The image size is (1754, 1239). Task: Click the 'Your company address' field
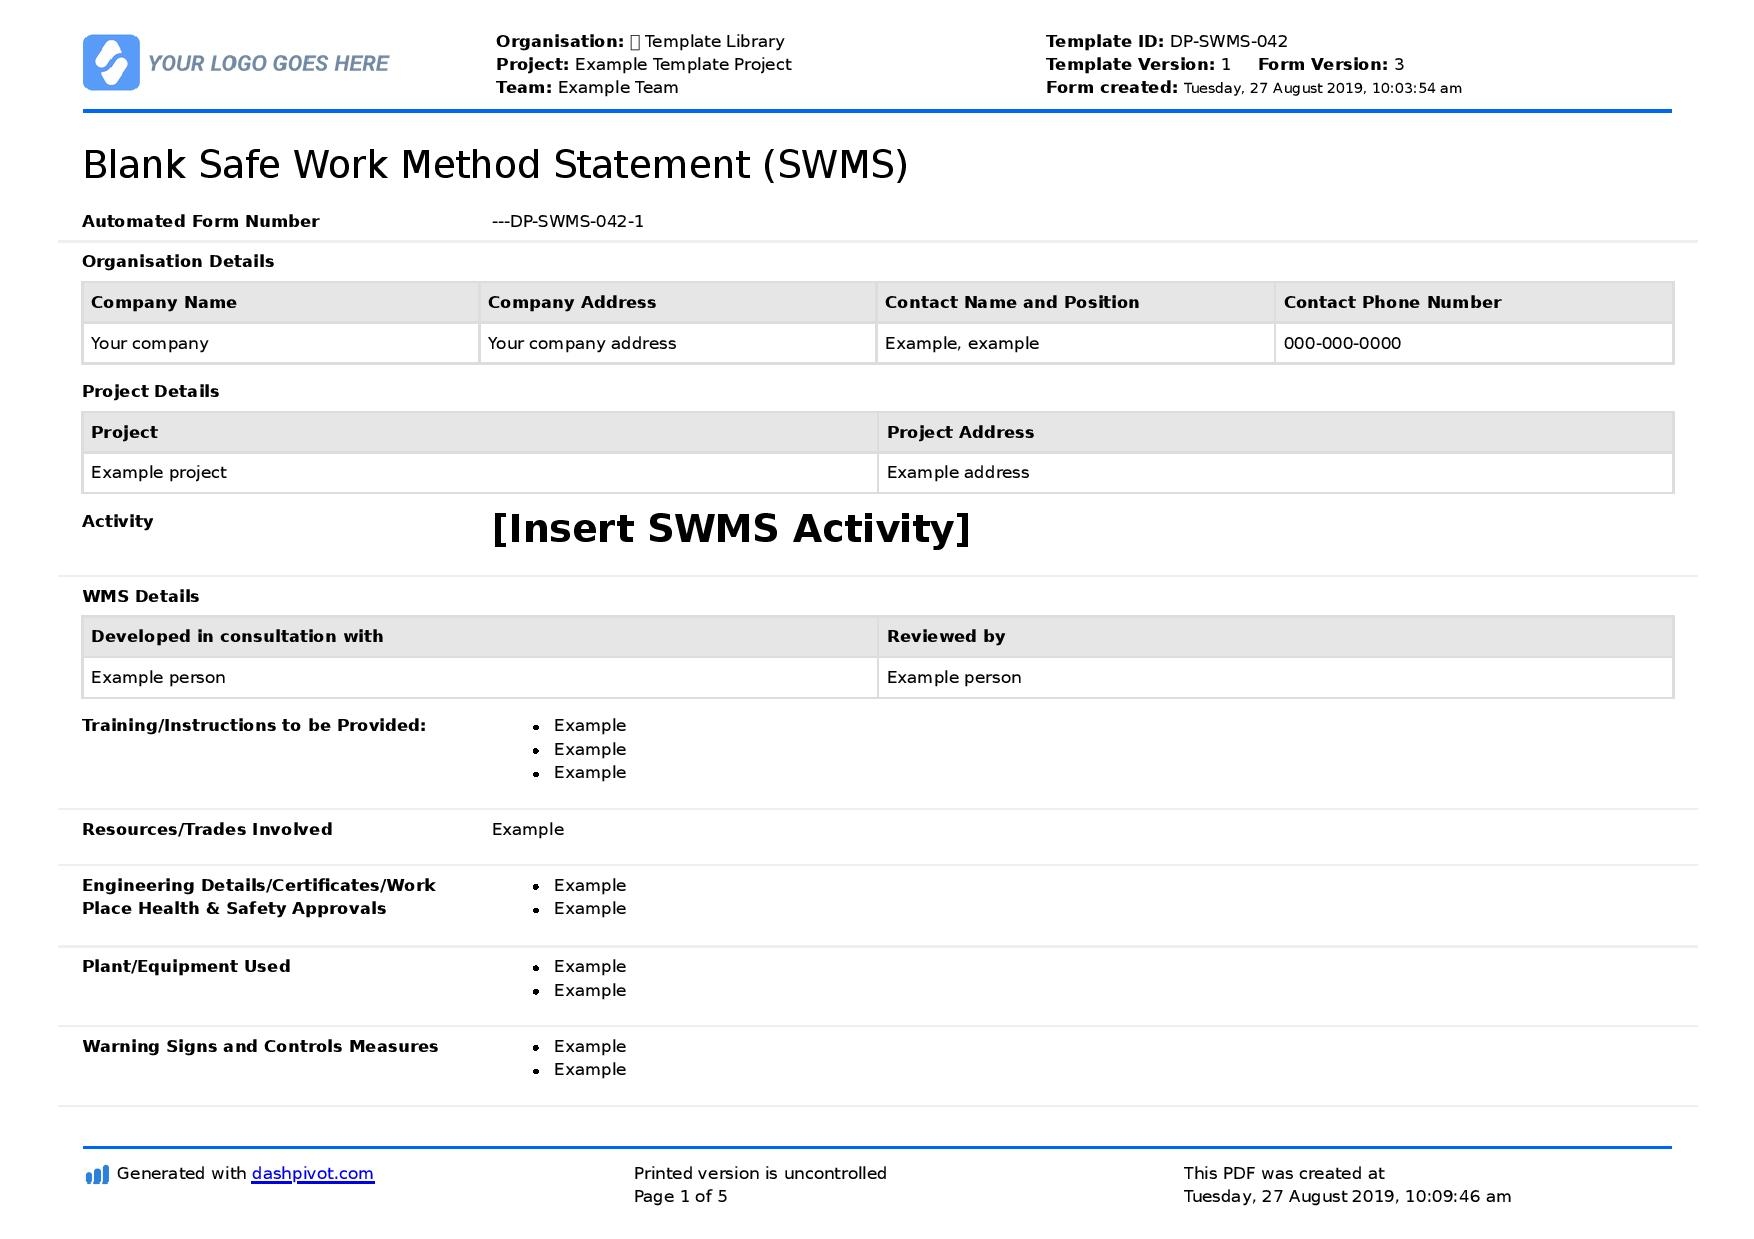(x=581, y=343)
